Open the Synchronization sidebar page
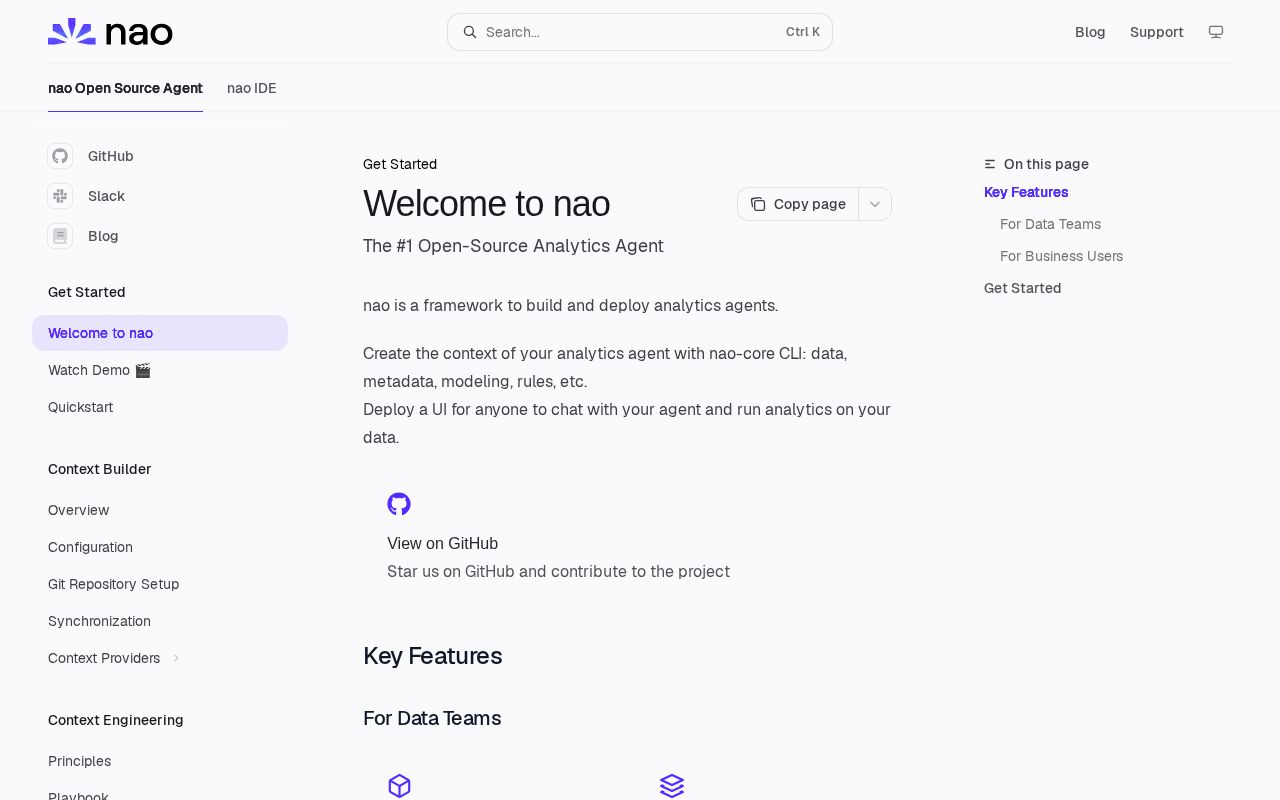Image resolution: width=1280 pixels, height=800 pixels. [x=160, y=621]
